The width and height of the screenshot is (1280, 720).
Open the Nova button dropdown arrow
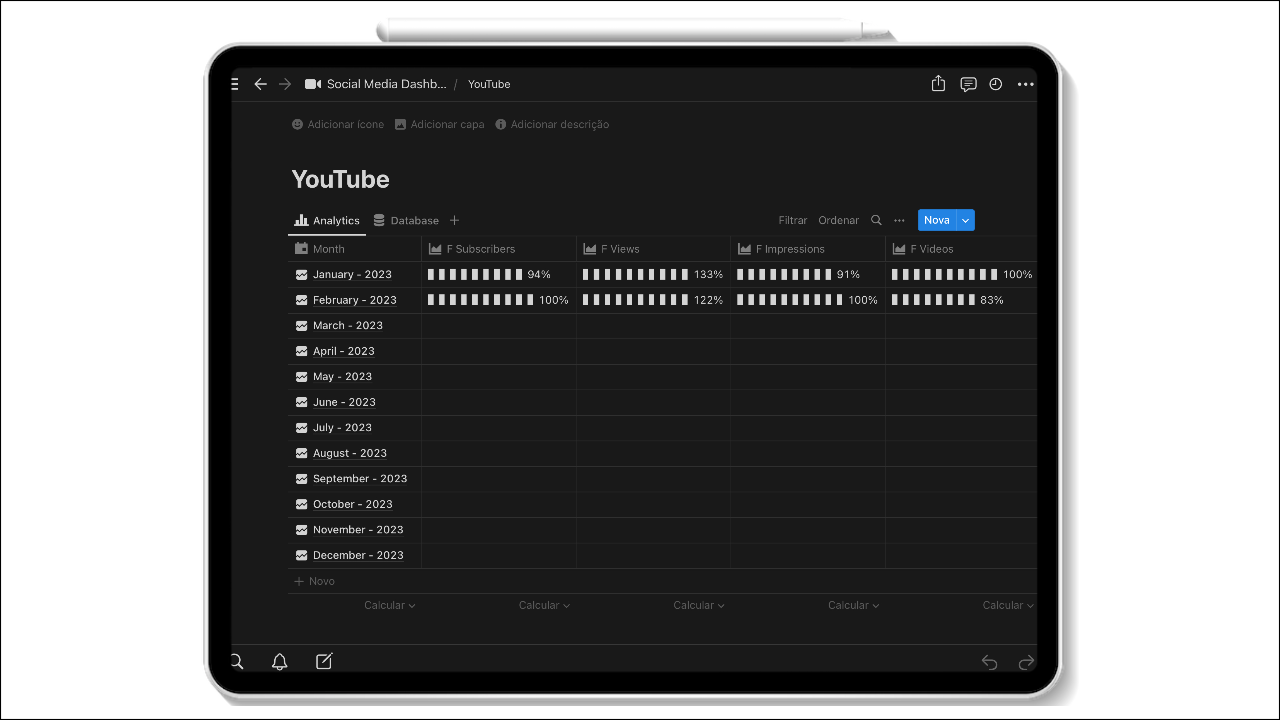pos(965,220)
